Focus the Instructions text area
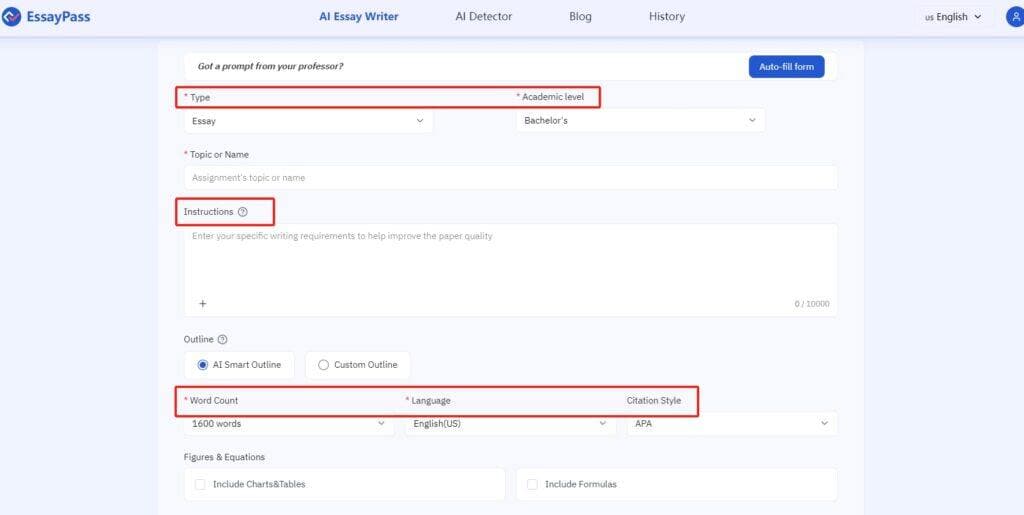The width and height of the screenshot is (1024, 515). [511, 270]
